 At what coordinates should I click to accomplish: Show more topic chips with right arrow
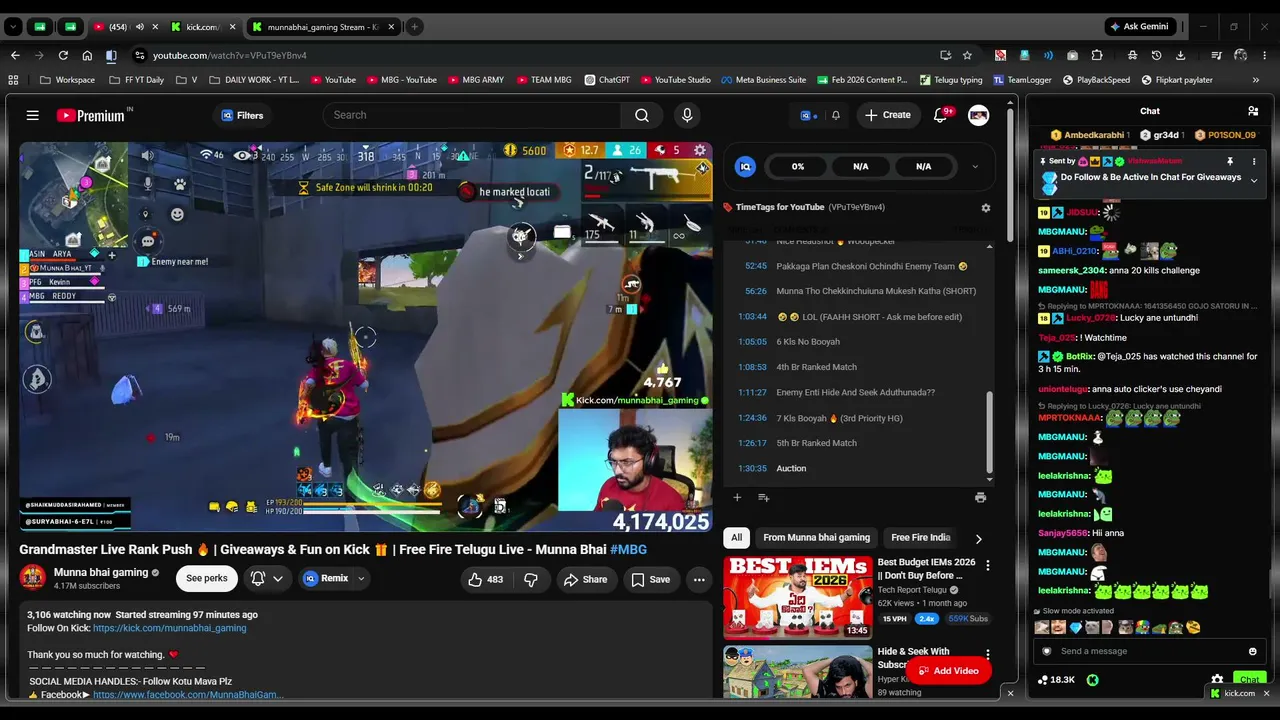tap(978, 538)
